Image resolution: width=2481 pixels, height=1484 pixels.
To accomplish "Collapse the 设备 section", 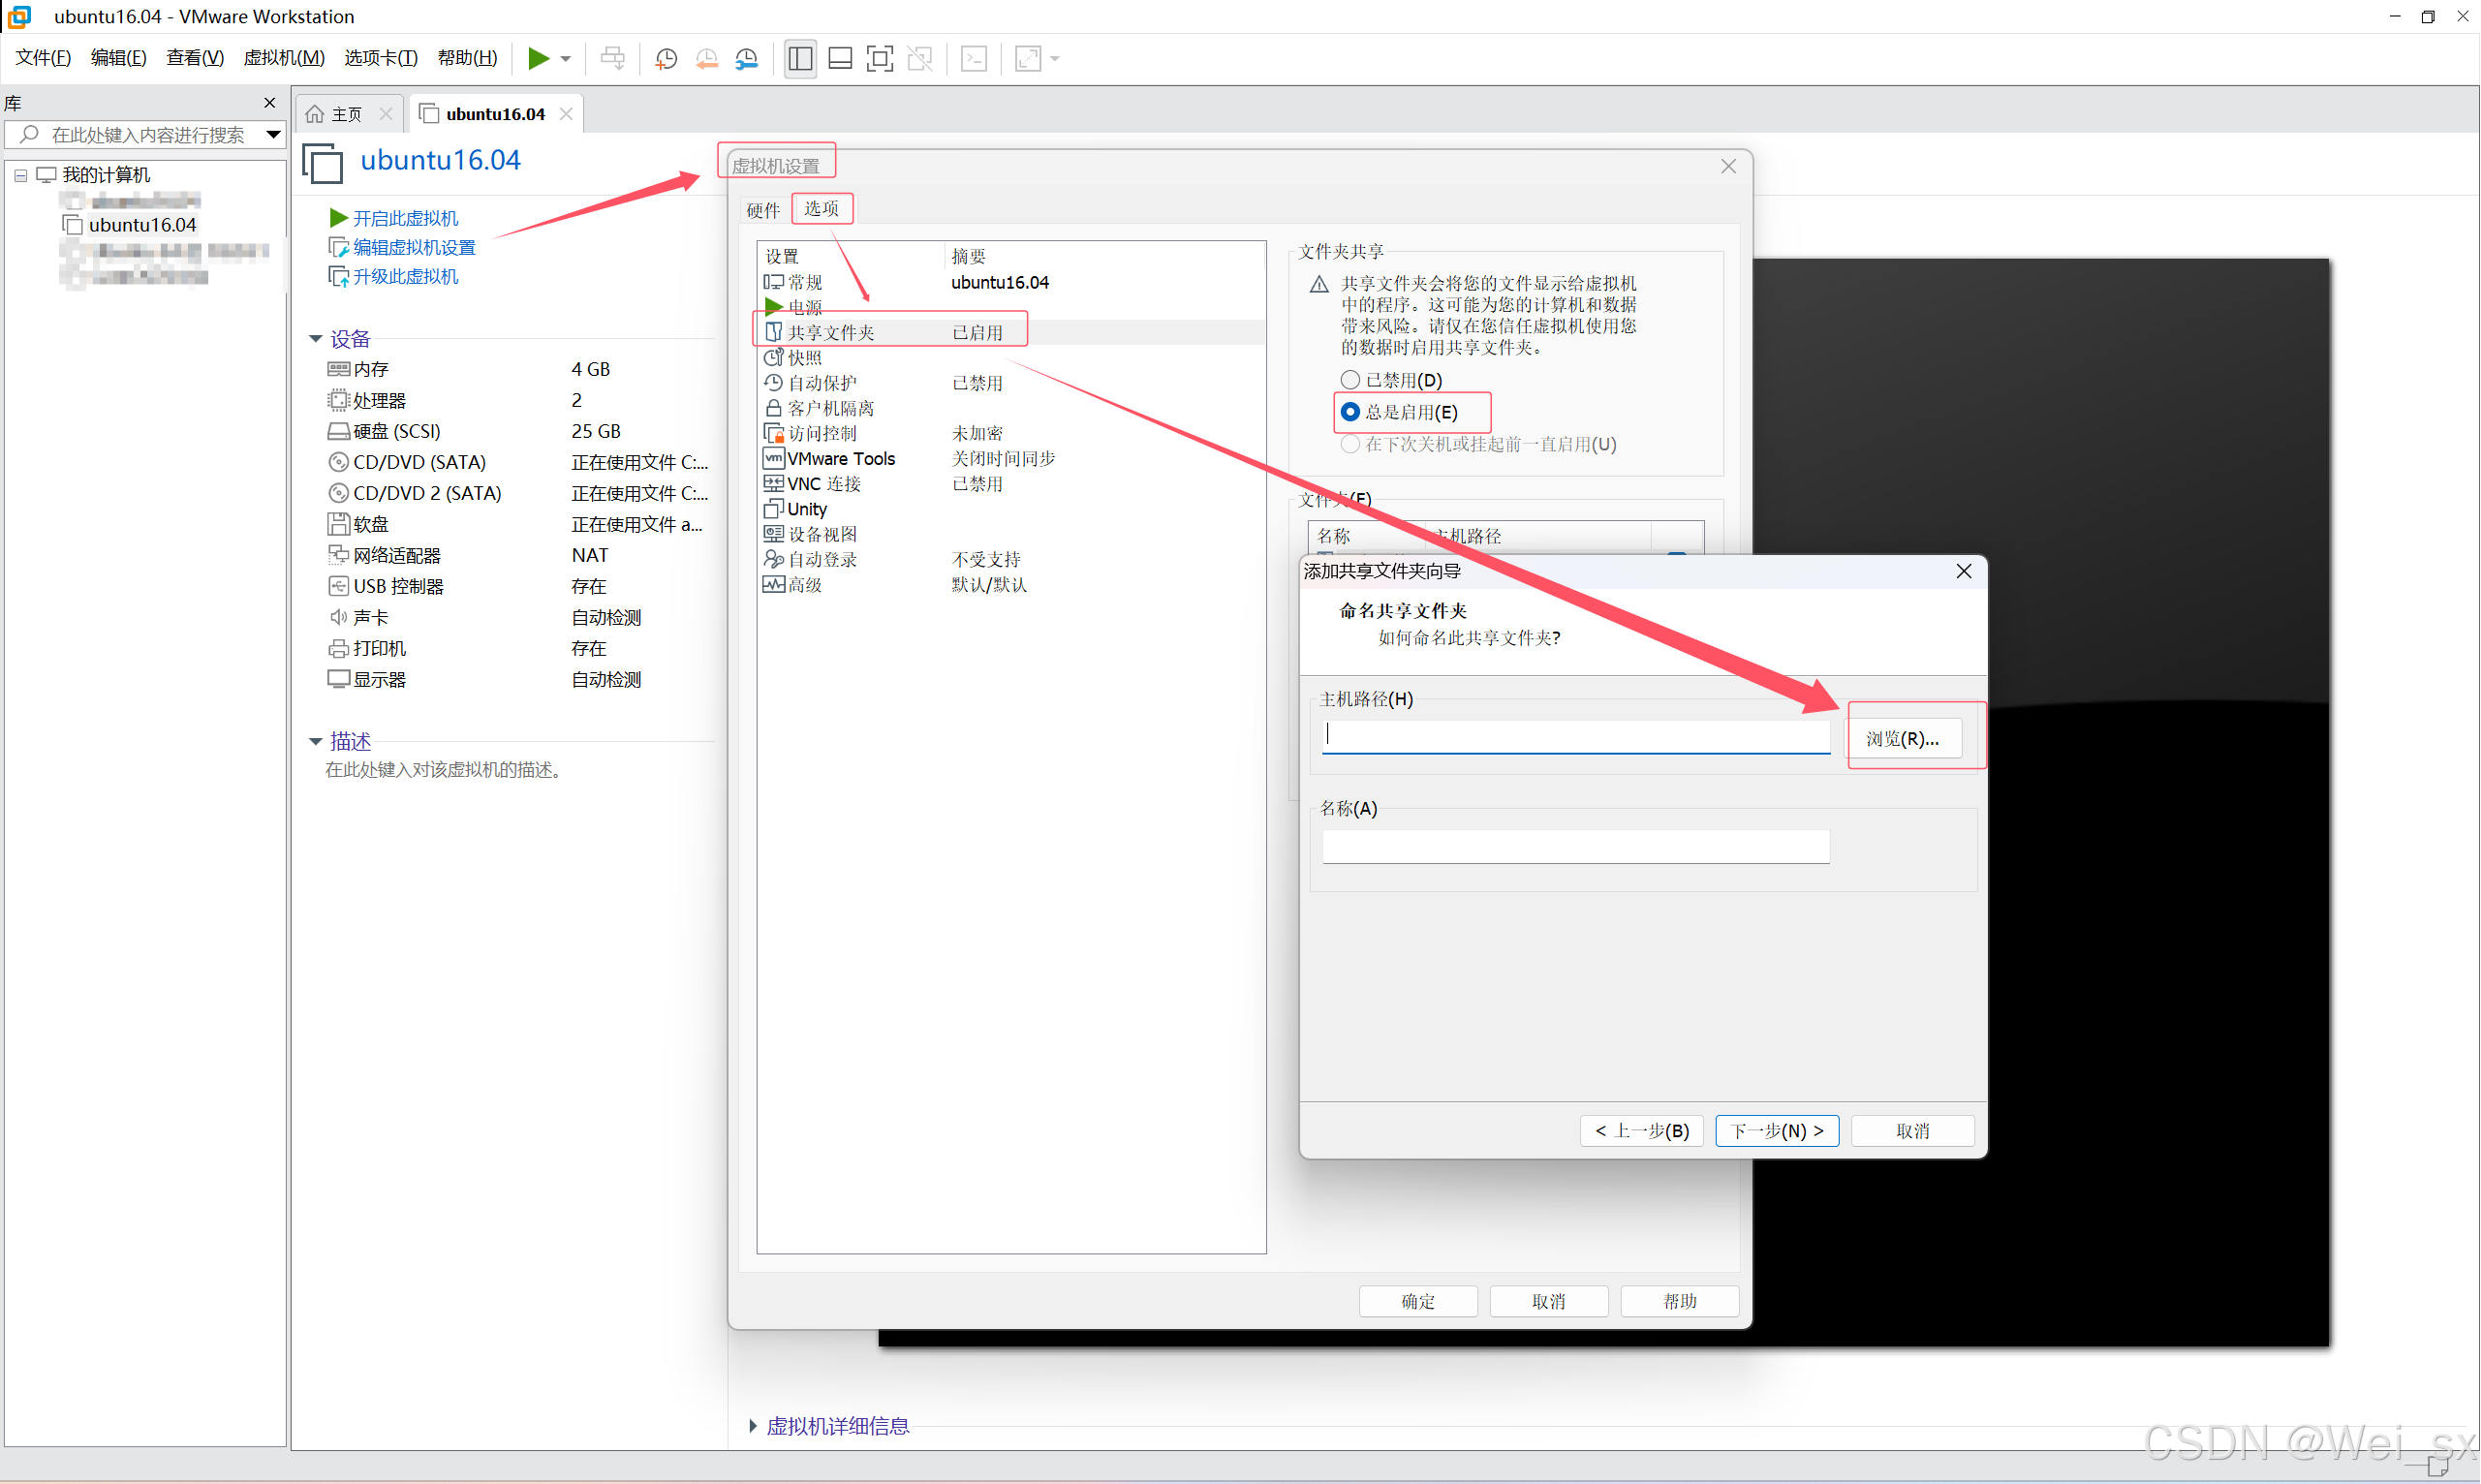I will click(316, 339).
